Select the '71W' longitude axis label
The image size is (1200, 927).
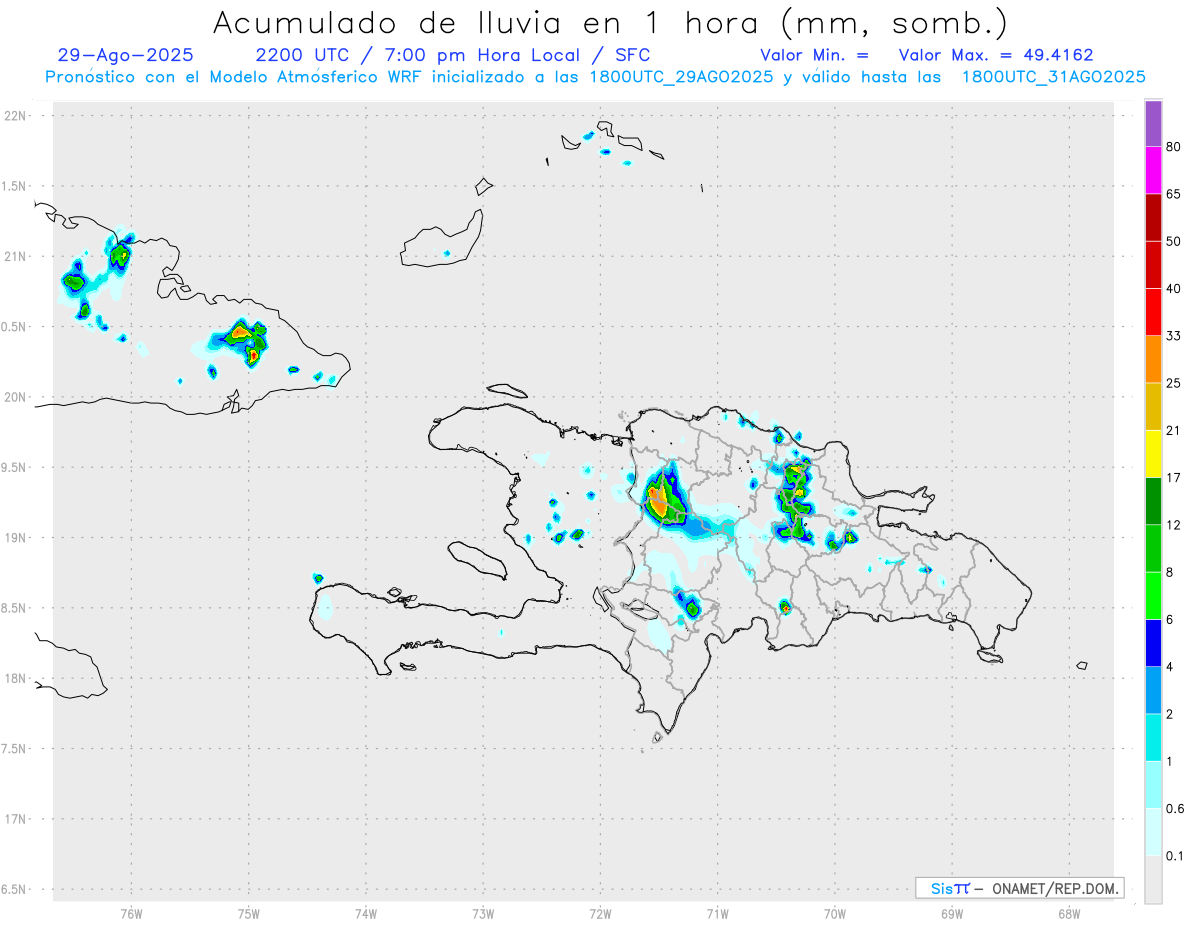click(x=717, y=914)
